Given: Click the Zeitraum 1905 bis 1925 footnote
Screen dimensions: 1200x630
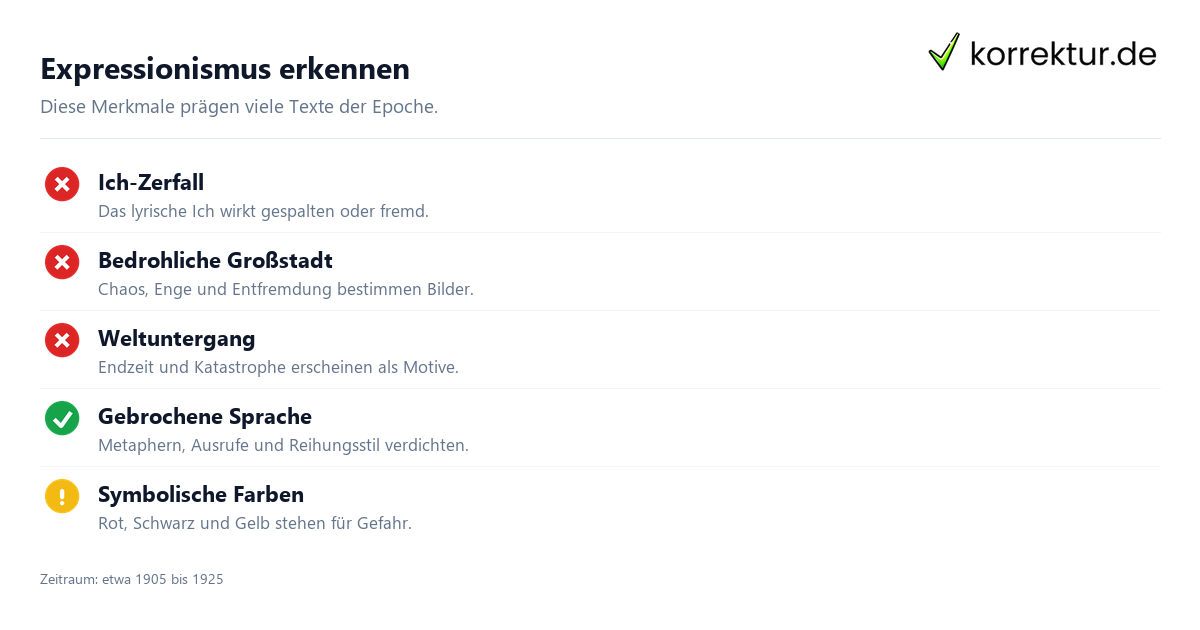Looking at the screenshot, I should coord(132,579).
